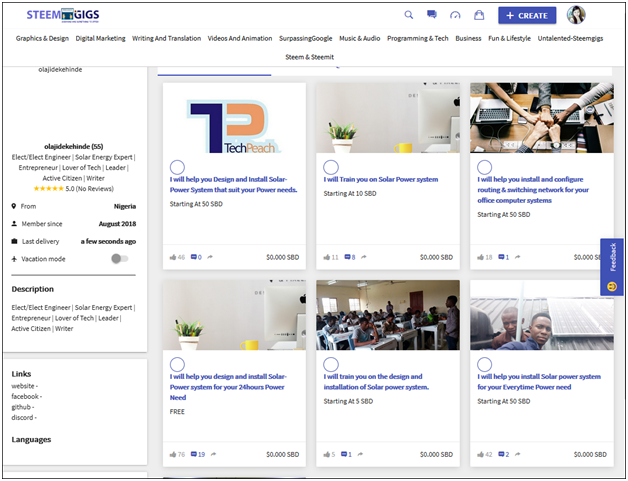The width and height of the screenshot is (628, 481).
Task: Click the classroom photo thumbnail
Action: click(388, 315)
